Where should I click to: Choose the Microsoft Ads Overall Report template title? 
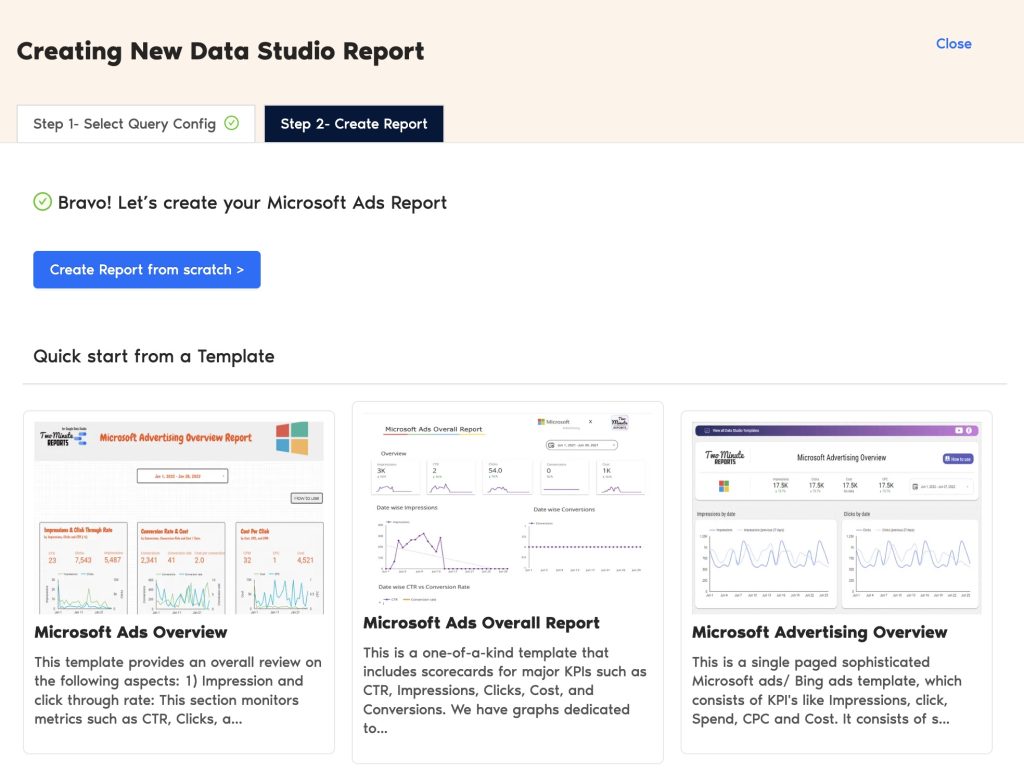point(481,623)
